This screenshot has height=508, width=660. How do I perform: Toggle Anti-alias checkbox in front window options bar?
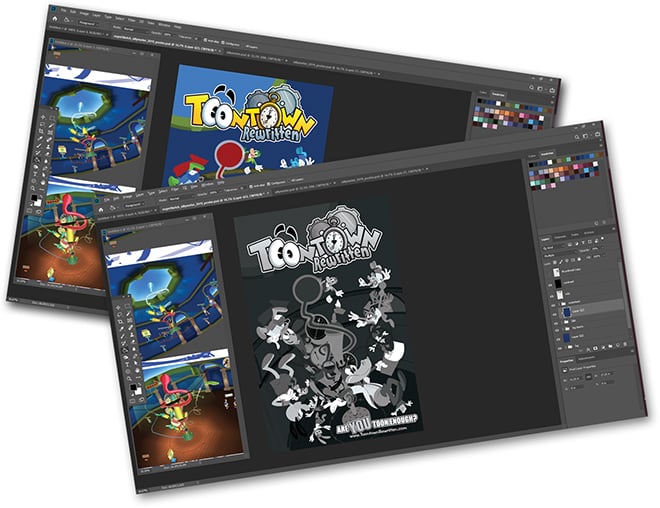[251, 186]
